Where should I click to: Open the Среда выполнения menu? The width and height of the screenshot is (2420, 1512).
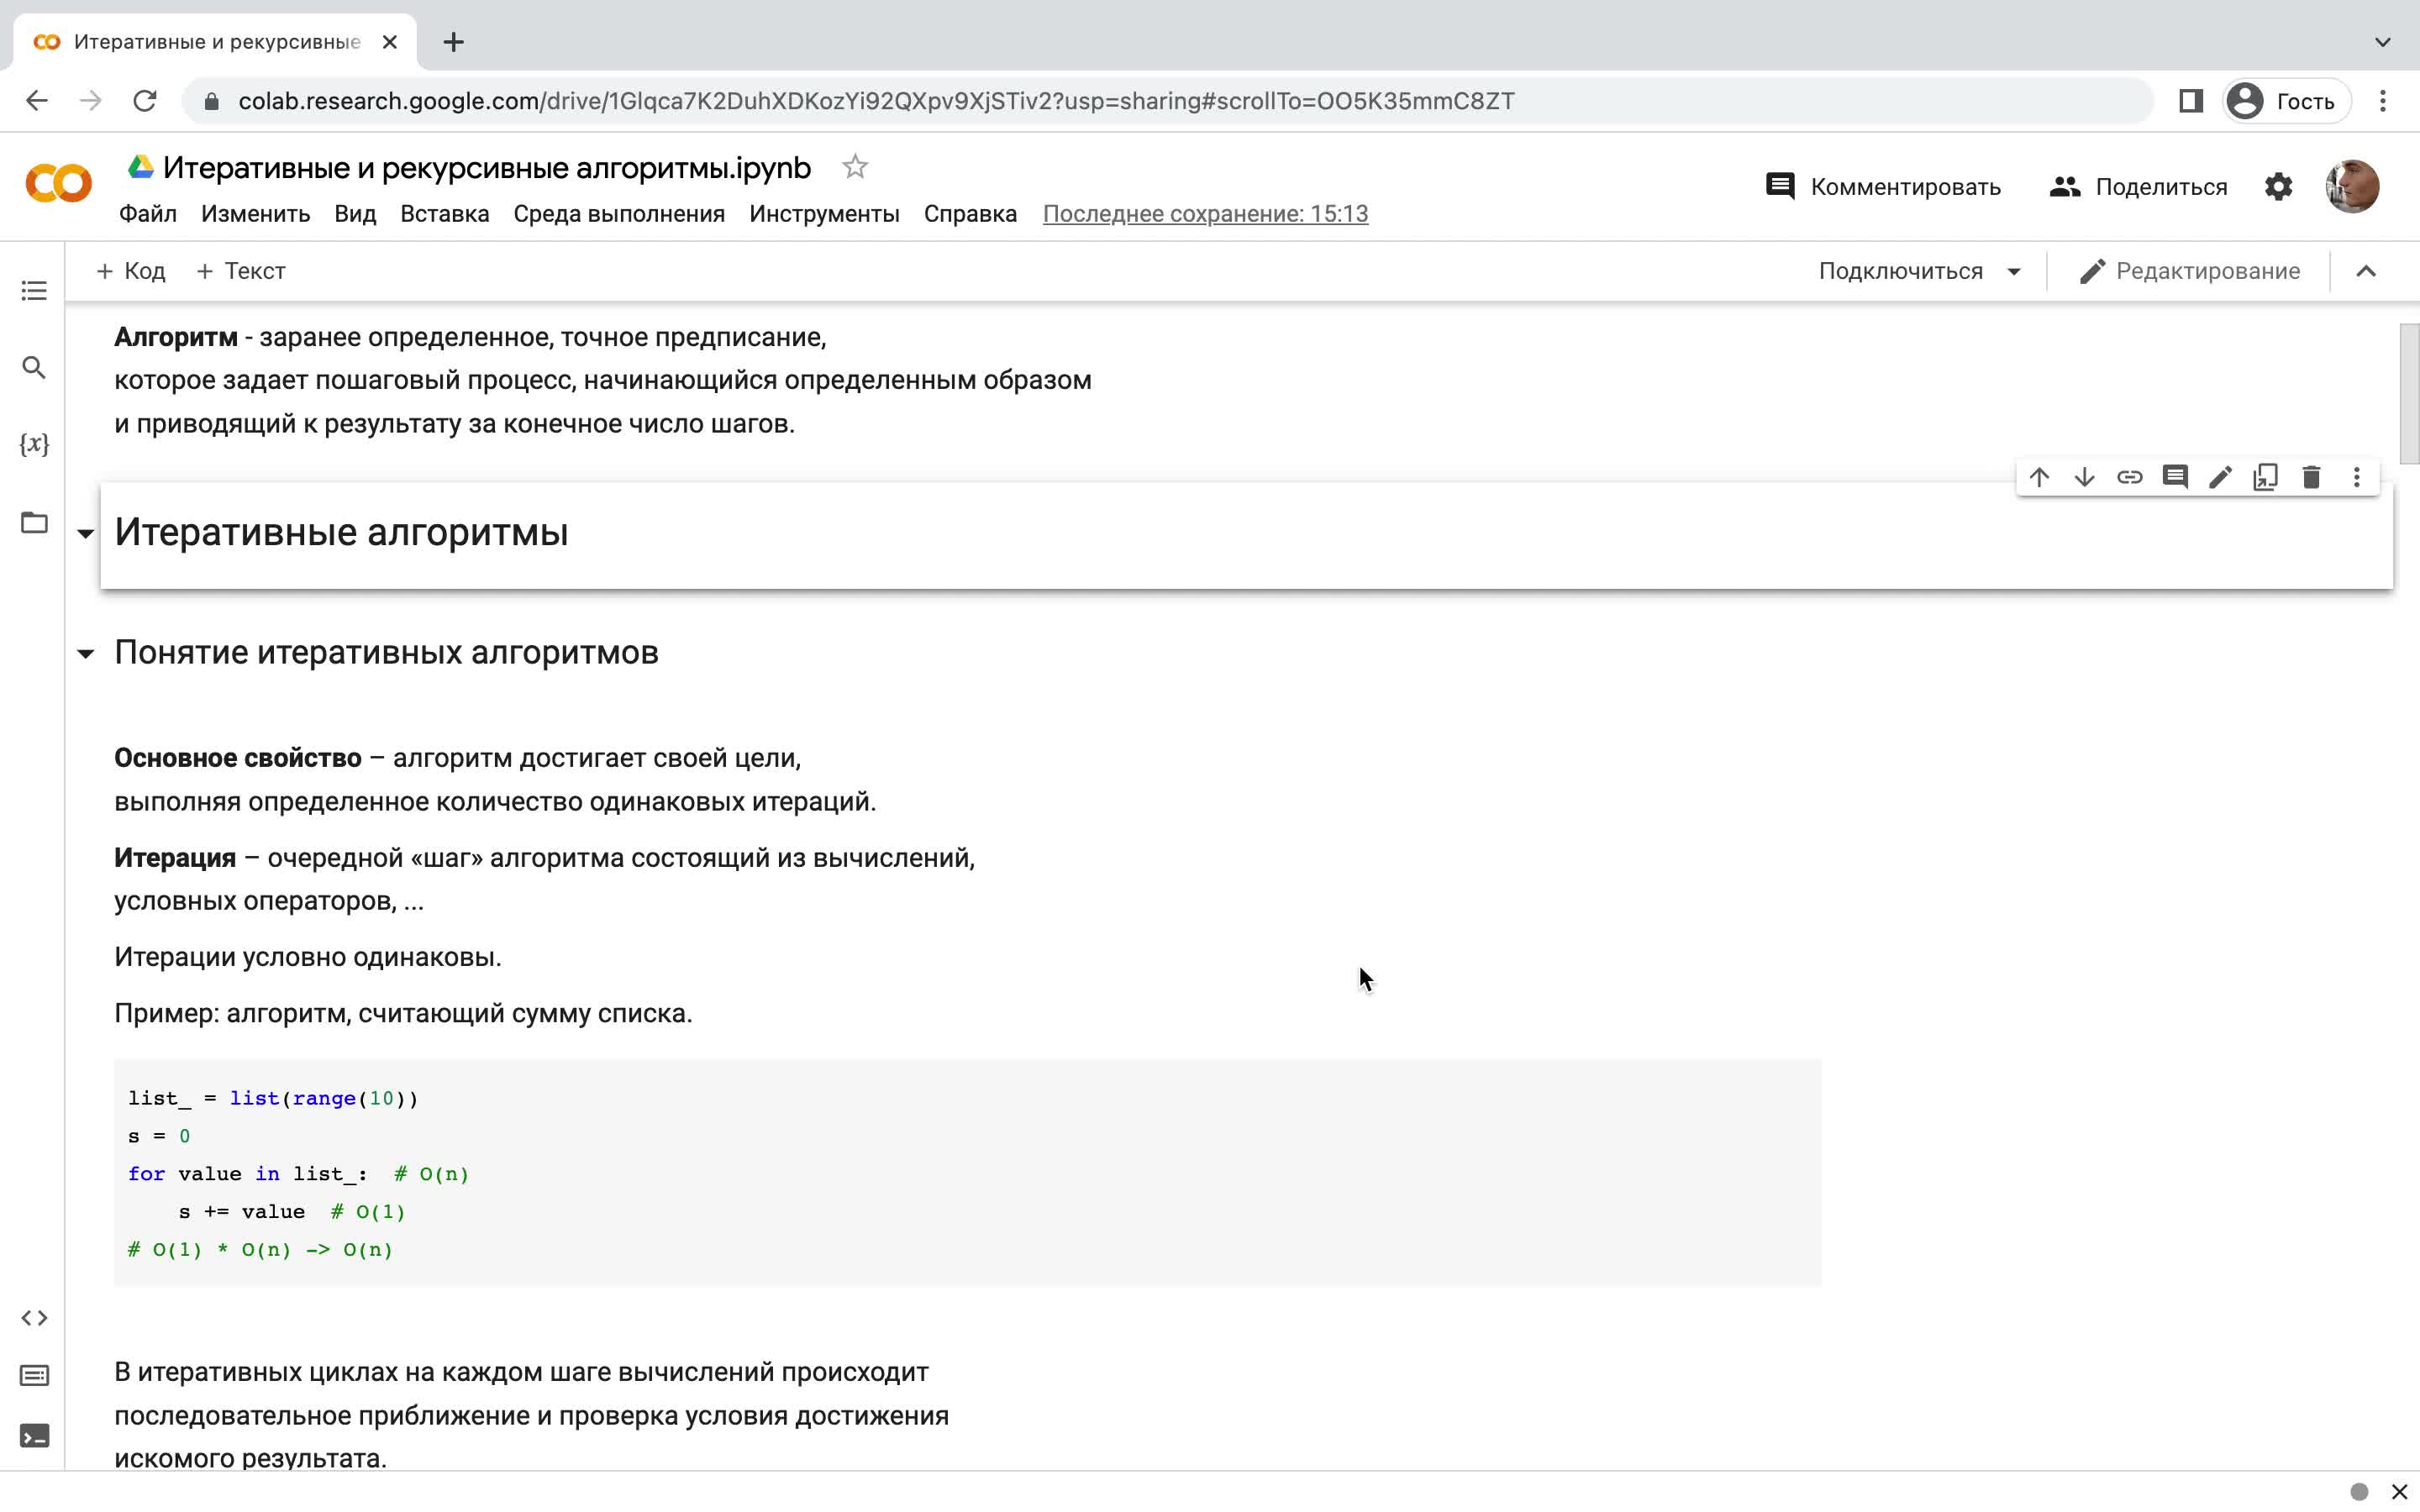(x=619, y=214)
